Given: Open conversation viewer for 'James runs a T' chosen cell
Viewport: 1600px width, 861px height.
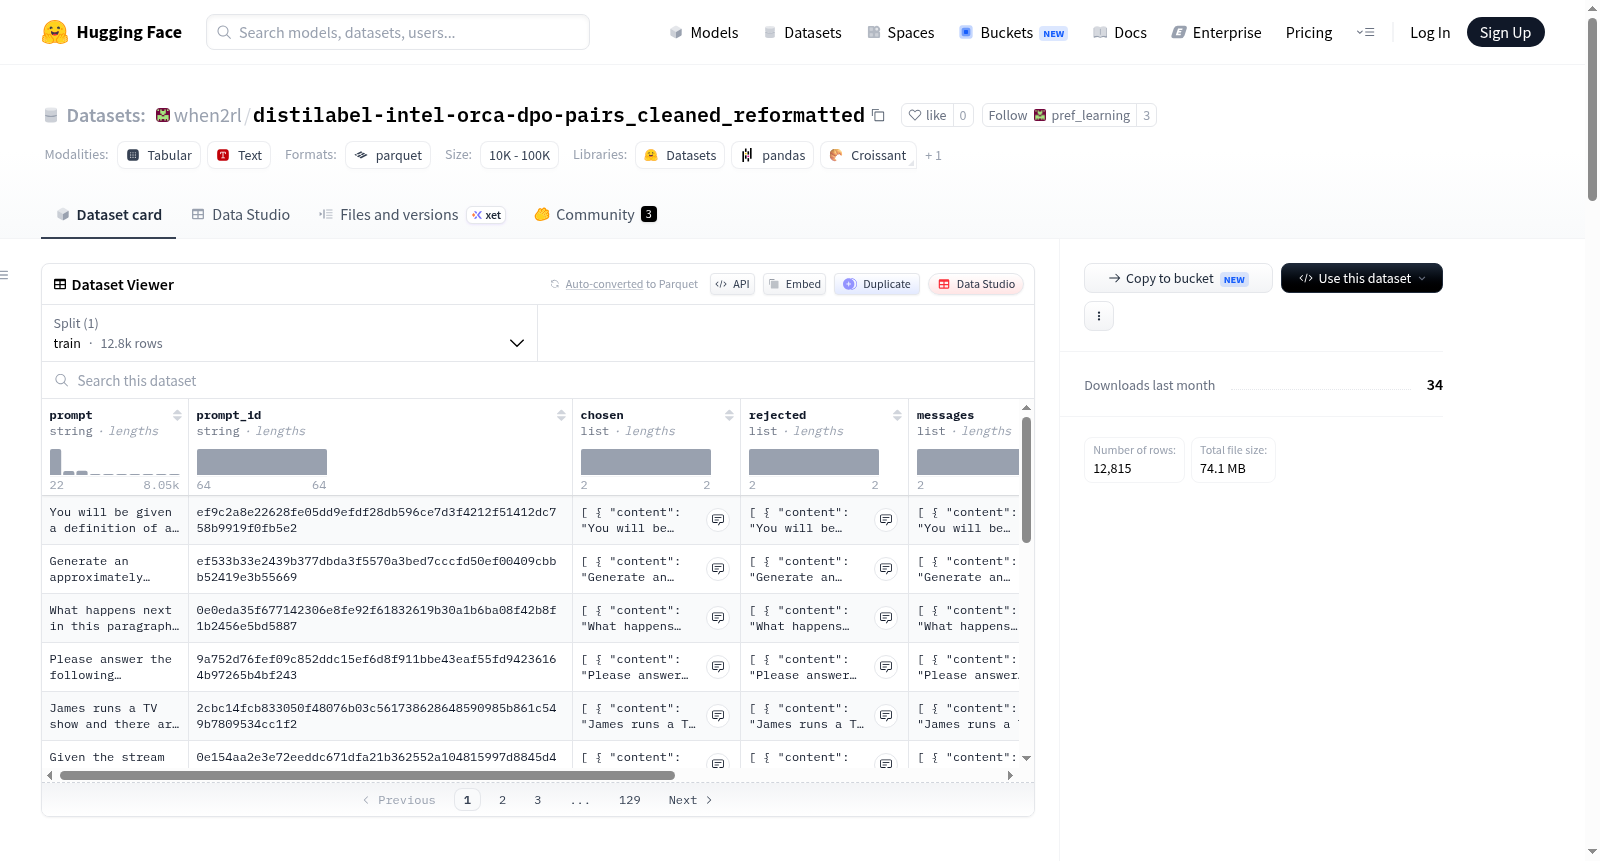Looking at the screenshot, I should pos(718,716).
